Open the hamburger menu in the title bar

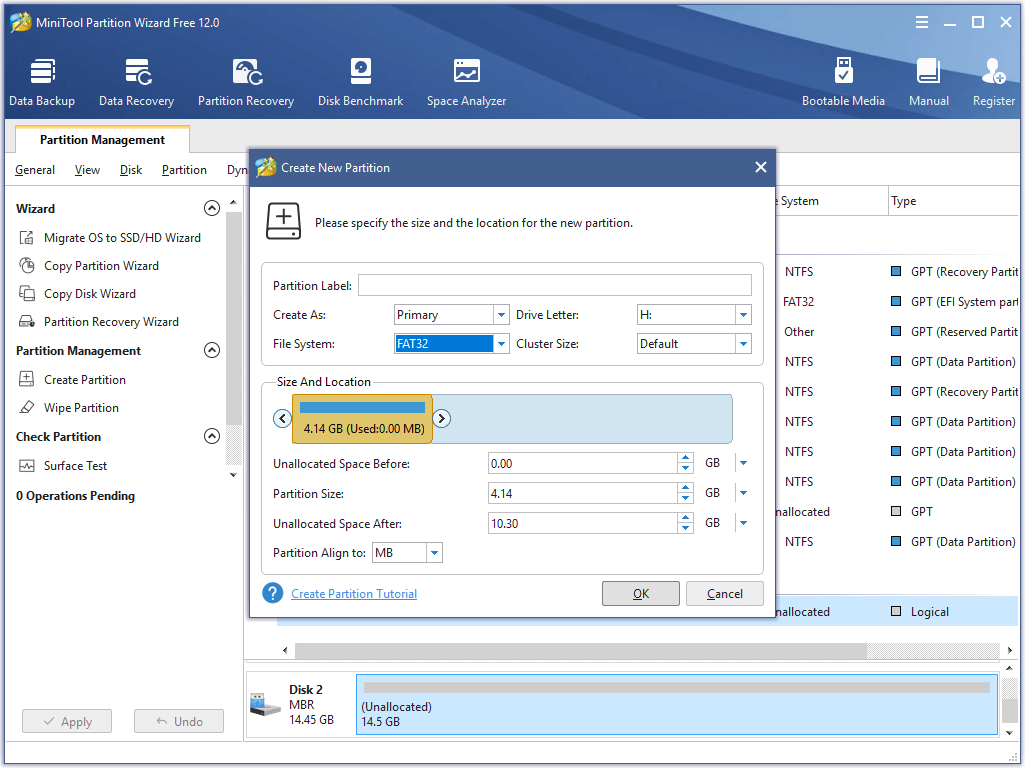[x=922, y=22]
